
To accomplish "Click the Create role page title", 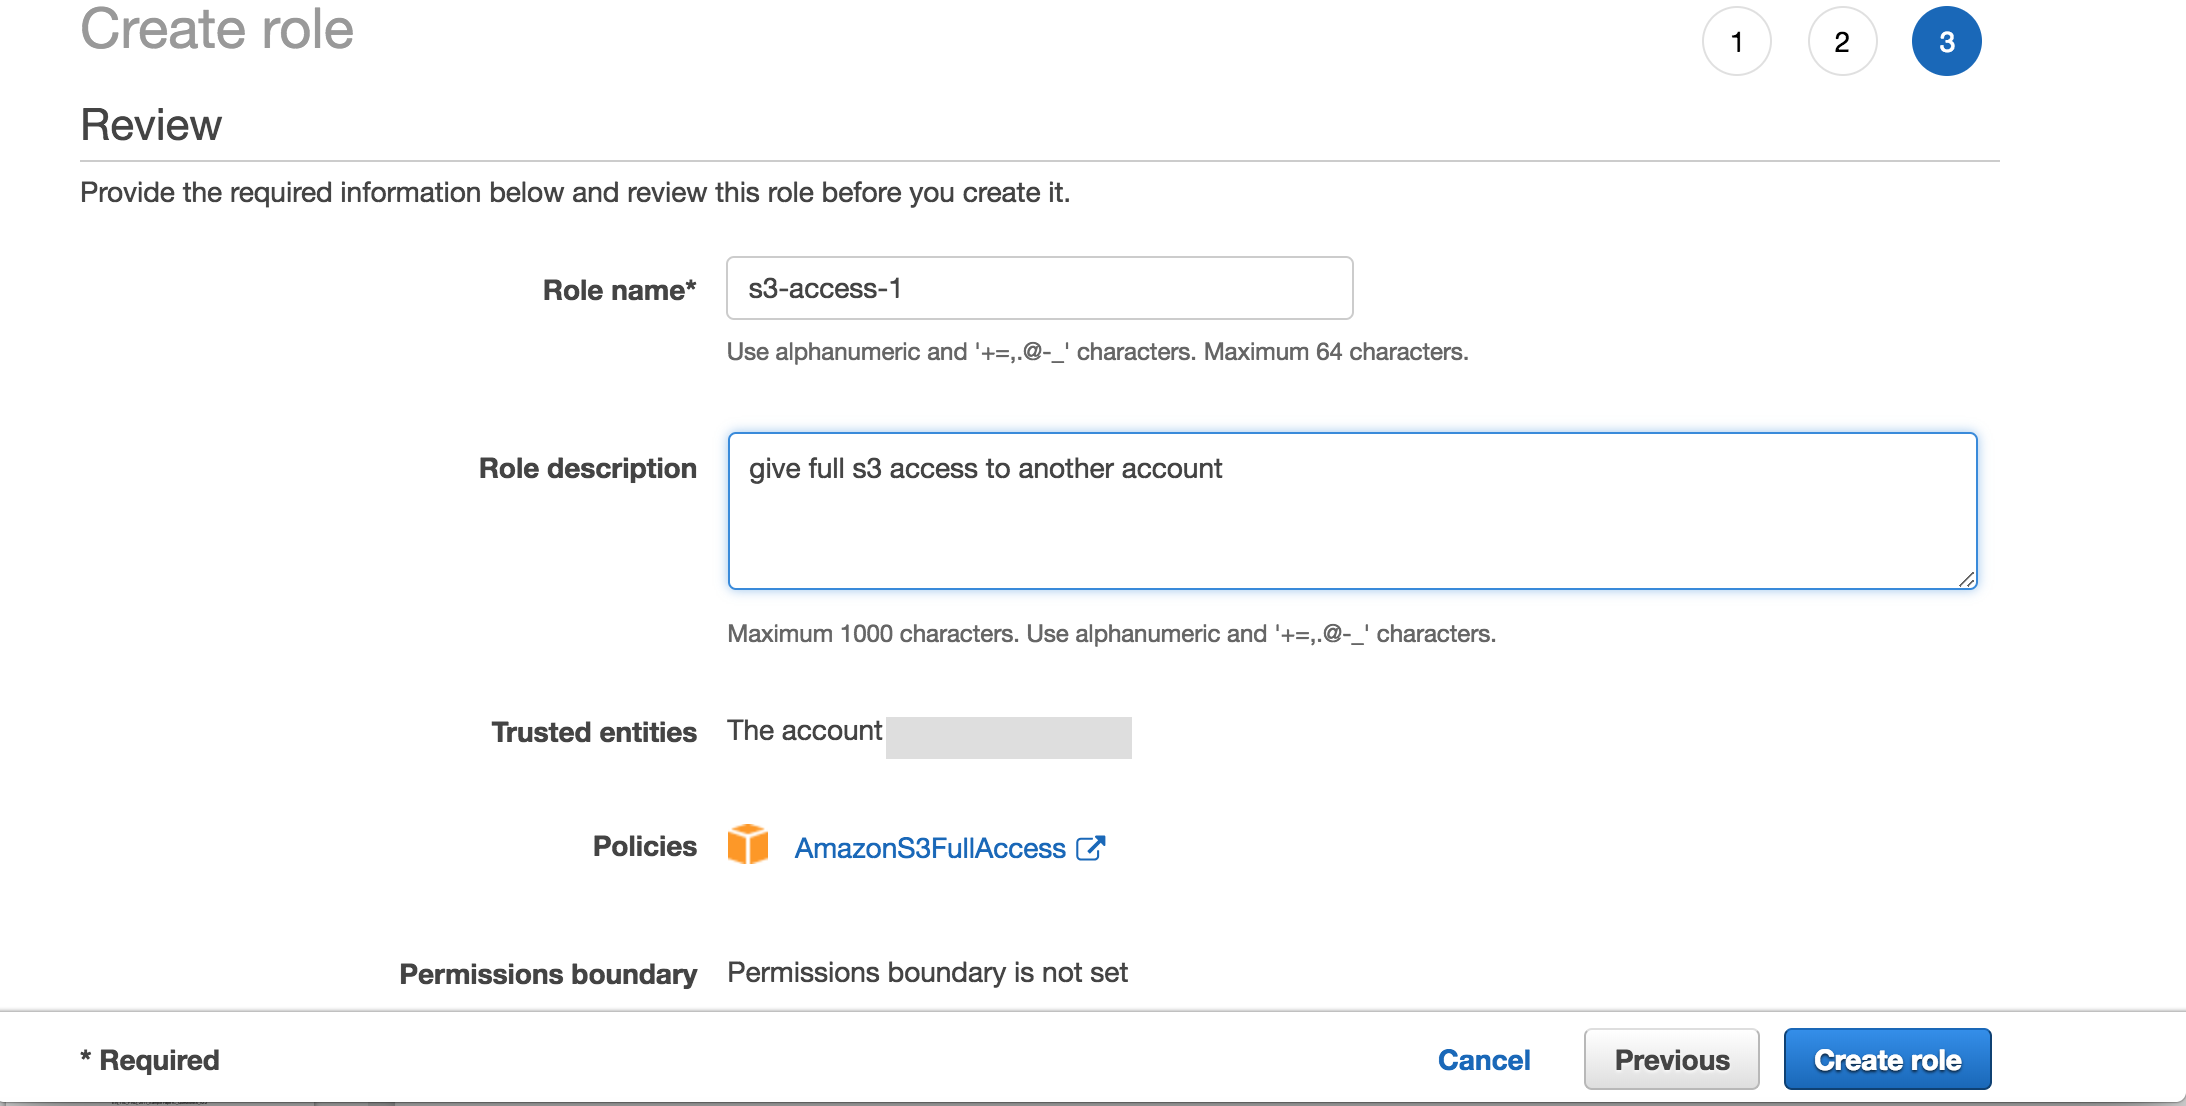I will pos(217,28).
